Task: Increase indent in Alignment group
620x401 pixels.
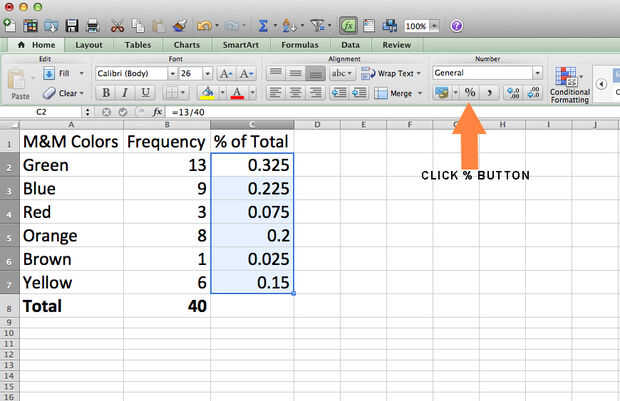Action: [359, 93]
